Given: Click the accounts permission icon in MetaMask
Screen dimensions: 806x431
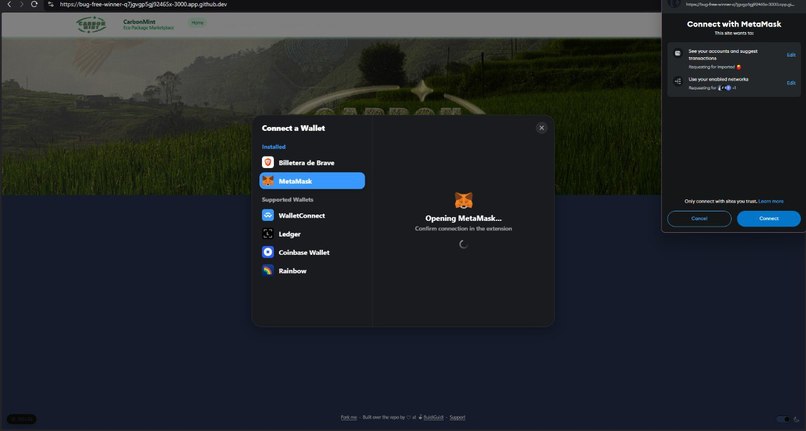Looking at the screenshot, I should [x=677, y=53].
